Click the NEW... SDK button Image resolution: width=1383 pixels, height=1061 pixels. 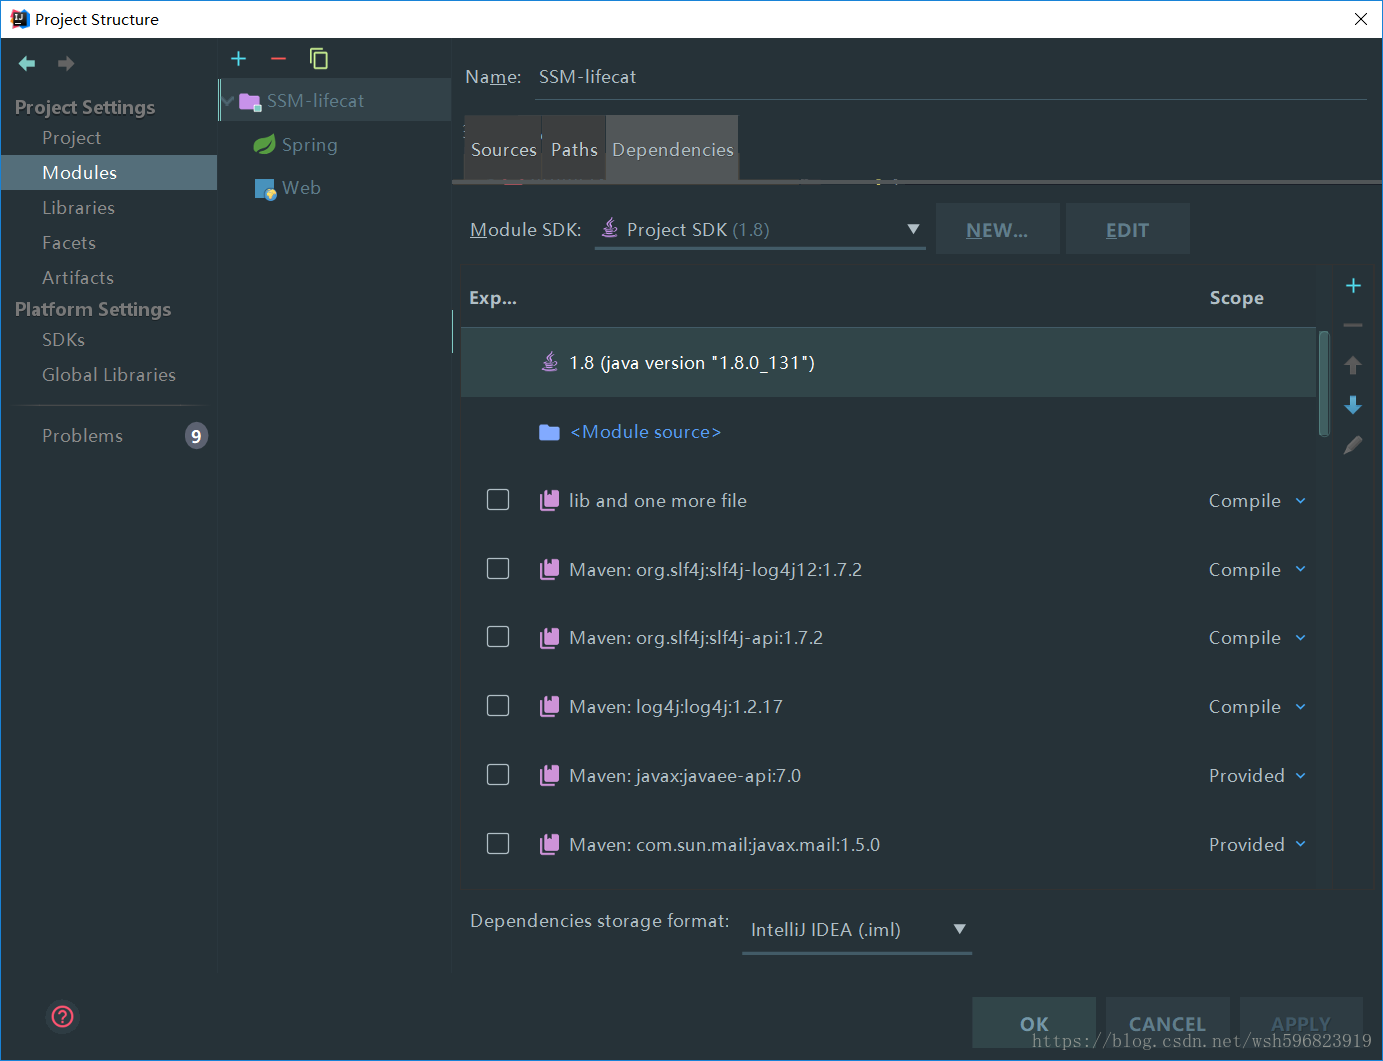(997, 229)
